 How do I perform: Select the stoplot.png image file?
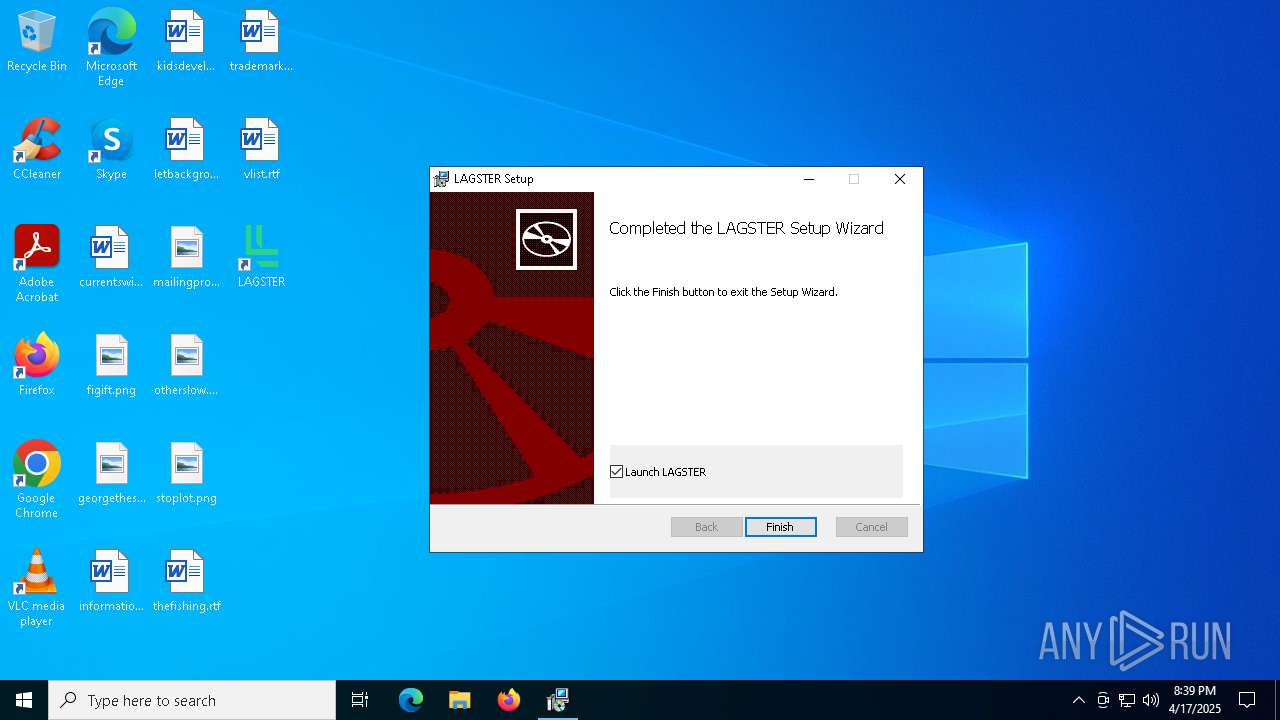186,473
